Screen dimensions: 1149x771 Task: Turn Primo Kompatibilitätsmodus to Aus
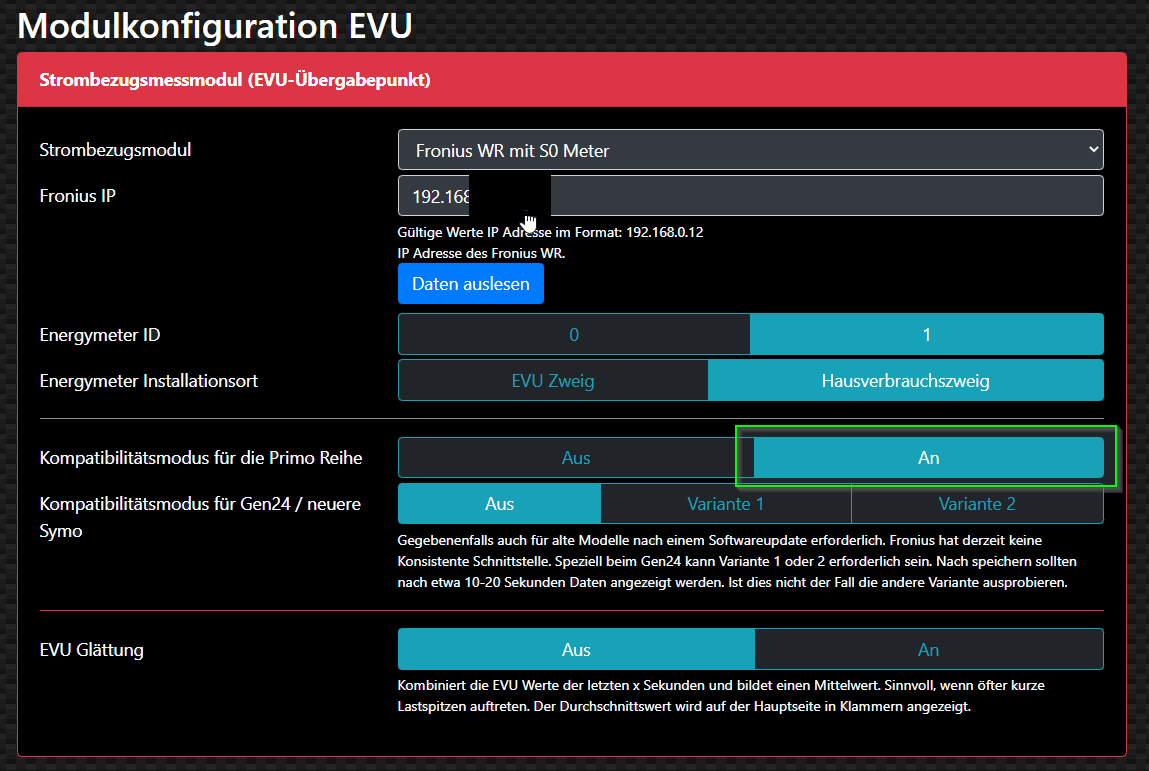click(576, 458)
